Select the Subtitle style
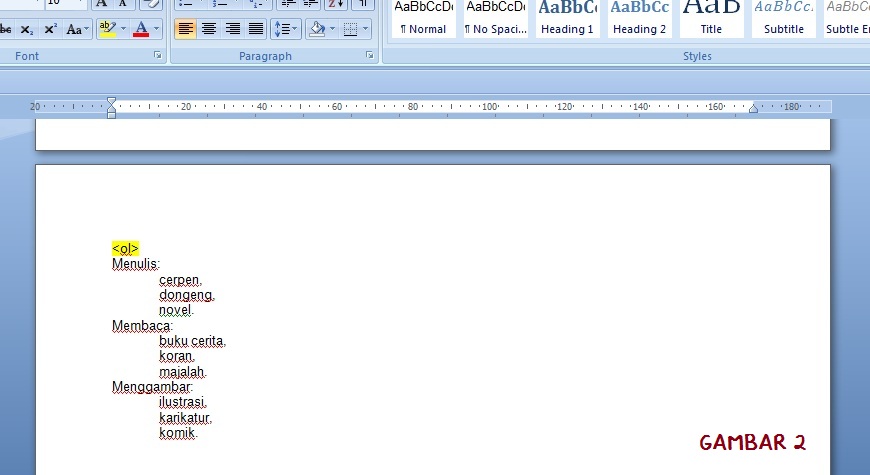The width and height of the screenshot is (870, 475). 784,18
